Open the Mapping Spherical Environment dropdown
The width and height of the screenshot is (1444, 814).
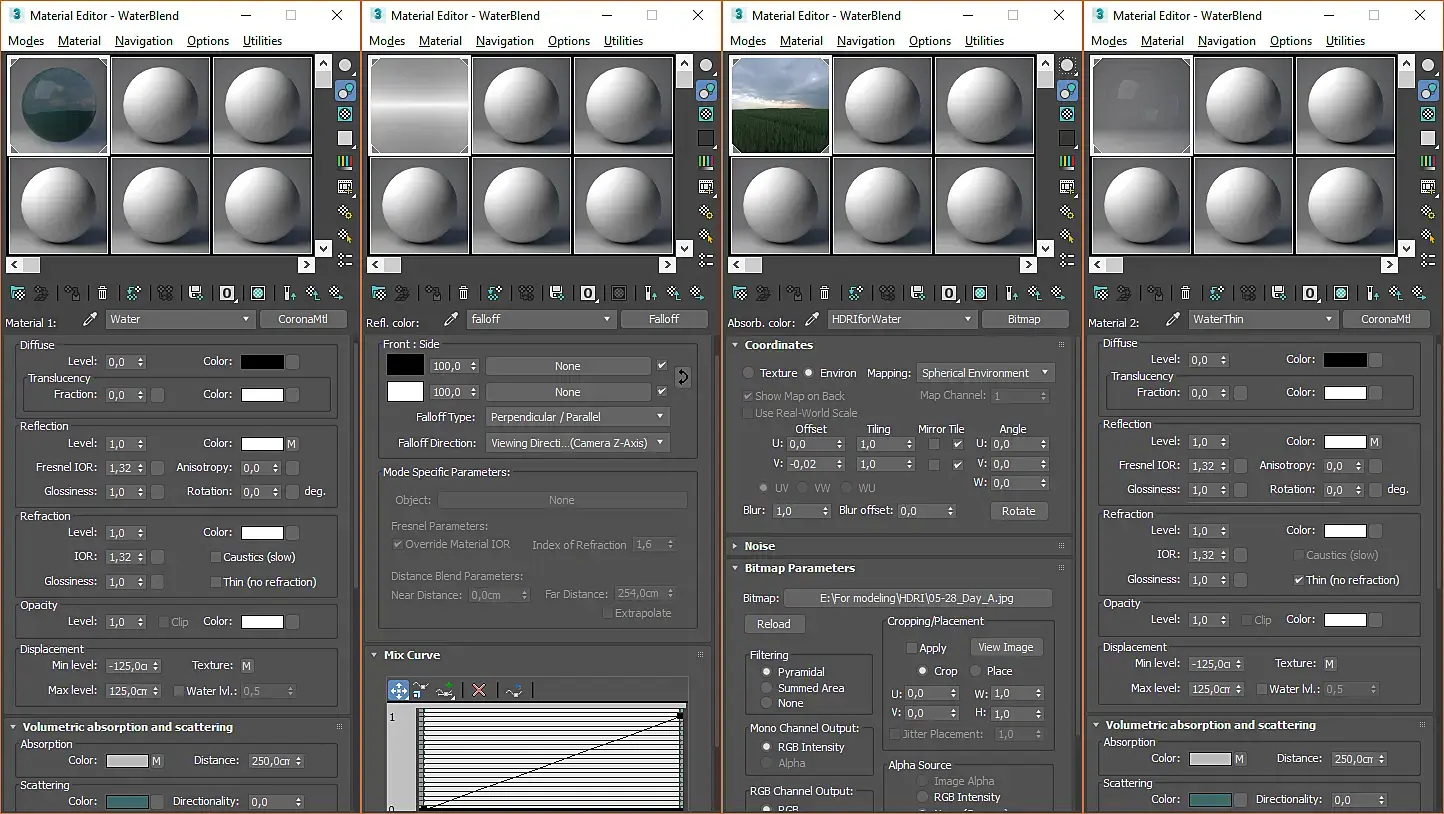[986, 373]
